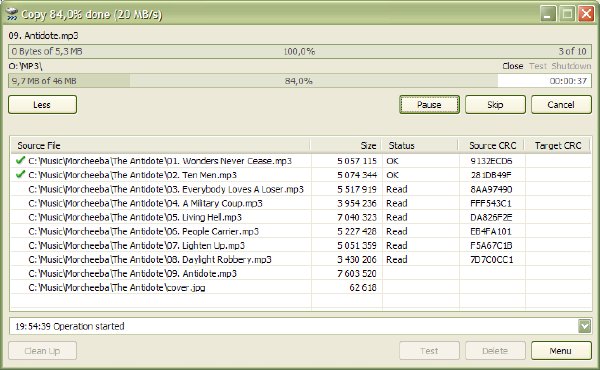Click the size value 7 603 520

point(357,274)
